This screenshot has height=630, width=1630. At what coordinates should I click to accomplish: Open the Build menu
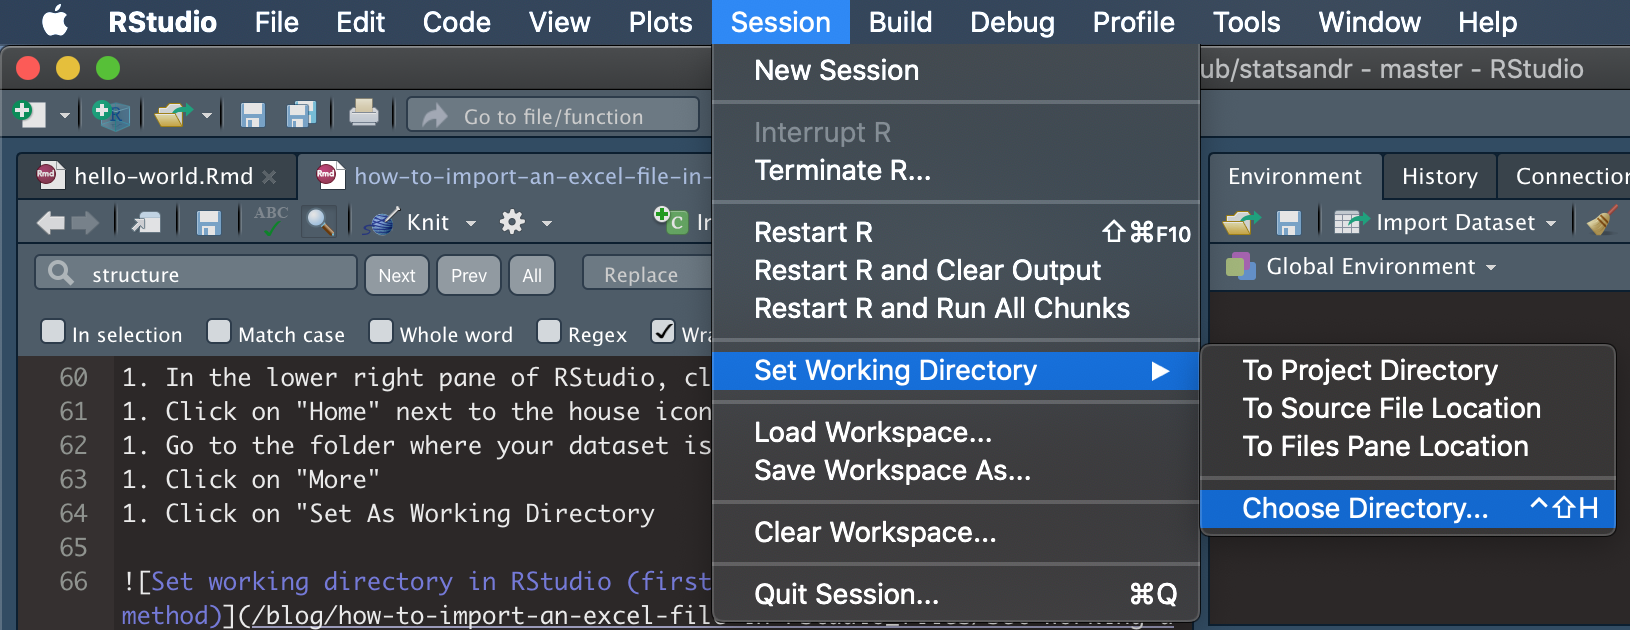tap(899, 22)
